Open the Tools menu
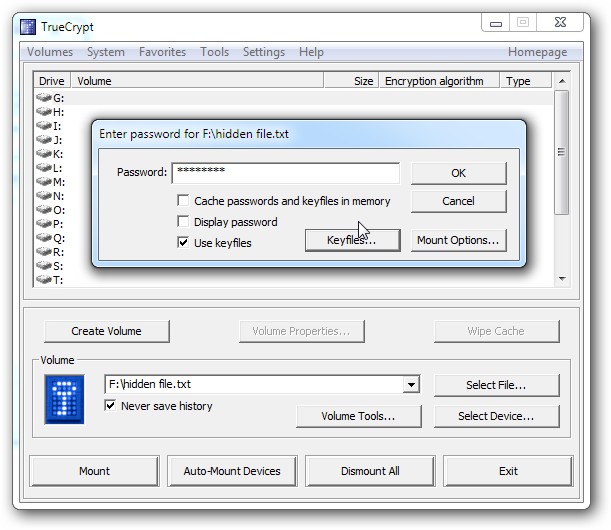This screenshot has height=530, width=611. pos(214,52)
